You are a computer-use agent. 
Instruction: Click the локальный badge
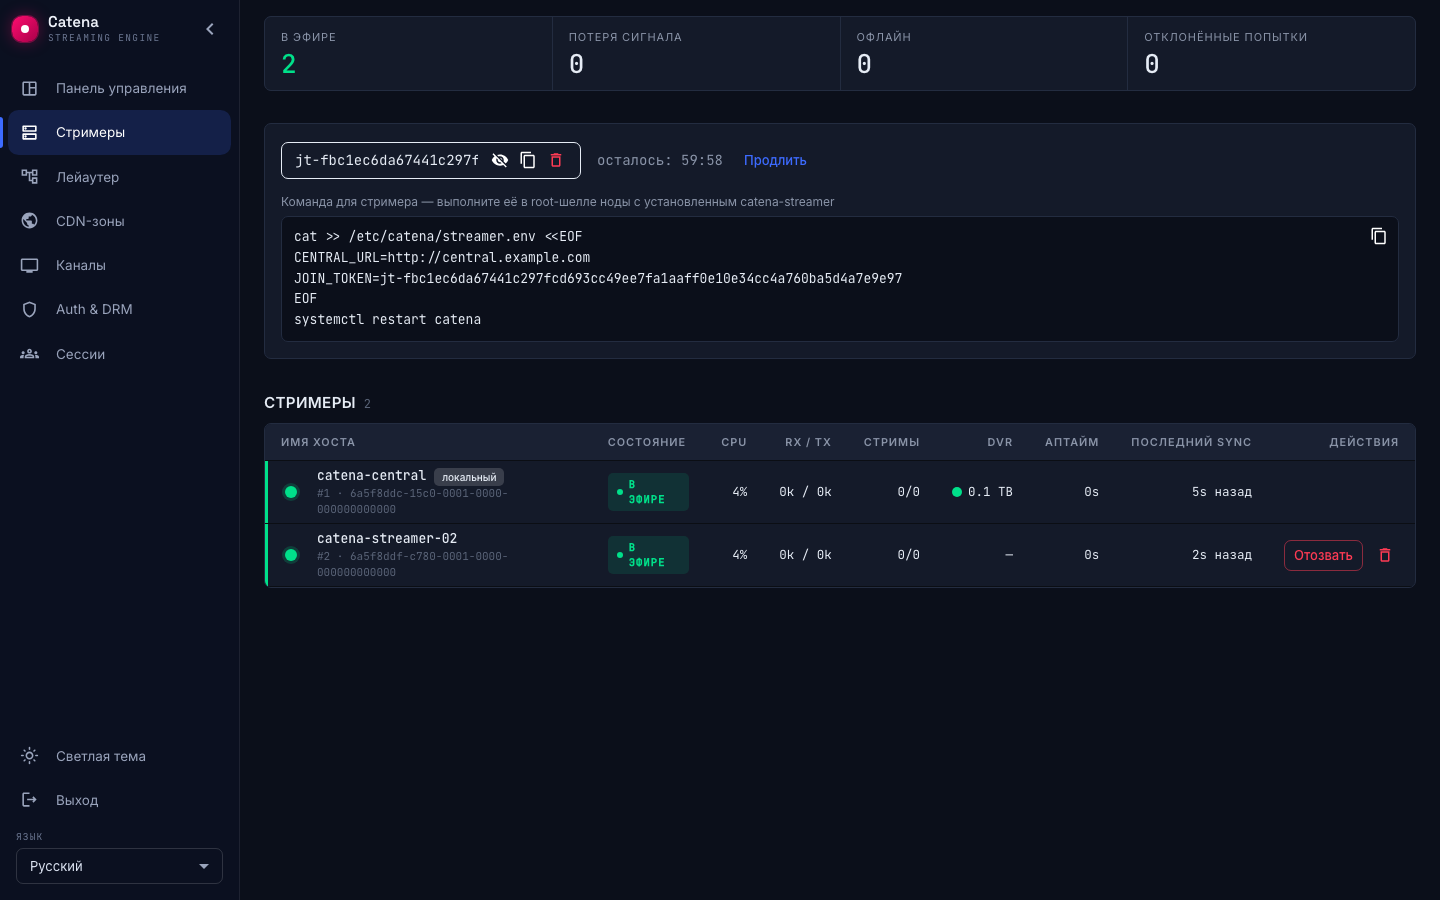469,477
